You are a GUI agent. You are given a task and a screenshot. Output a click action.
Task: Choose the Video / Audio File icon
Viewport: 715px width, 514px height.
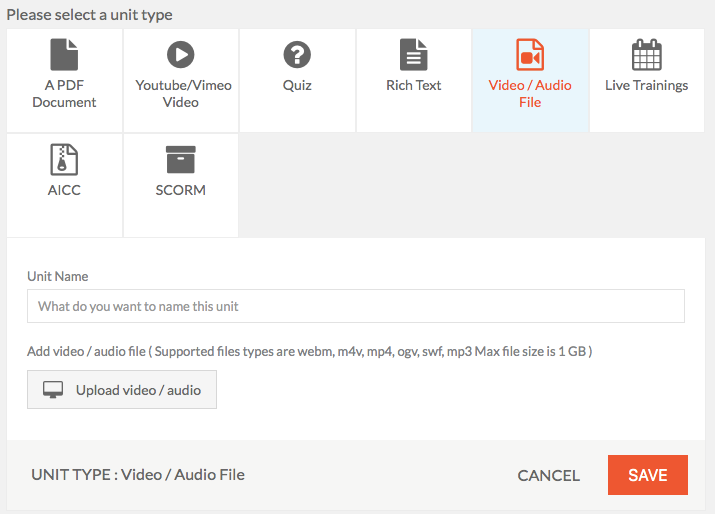(x=530, y=55)
